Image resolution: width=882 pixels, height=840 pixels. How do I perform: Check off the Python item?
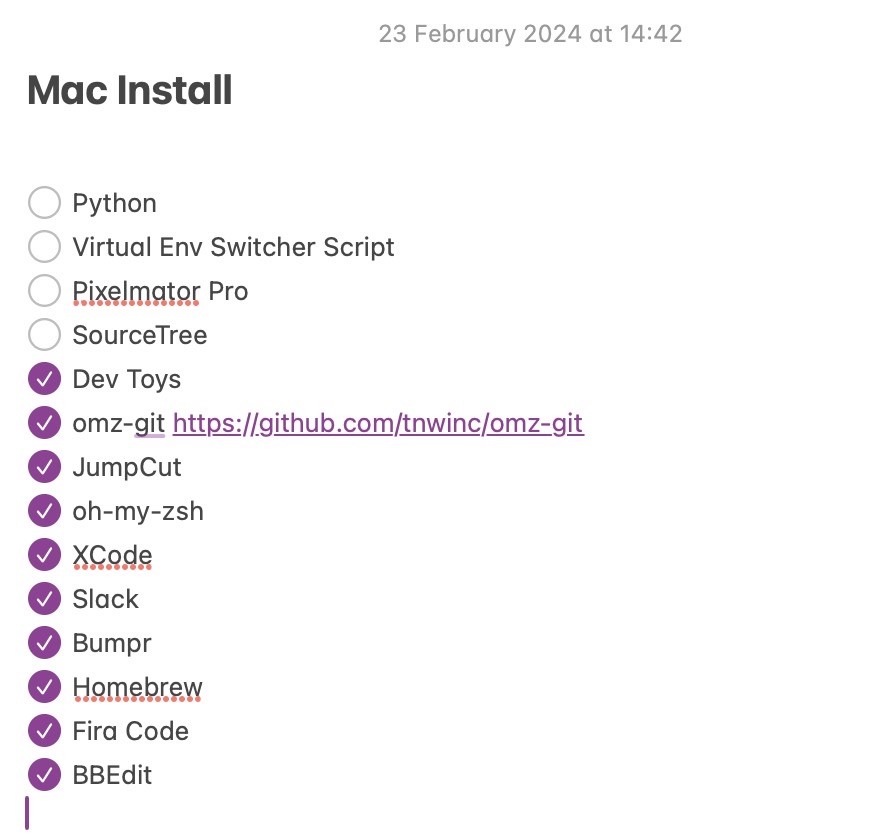point(44,203)
